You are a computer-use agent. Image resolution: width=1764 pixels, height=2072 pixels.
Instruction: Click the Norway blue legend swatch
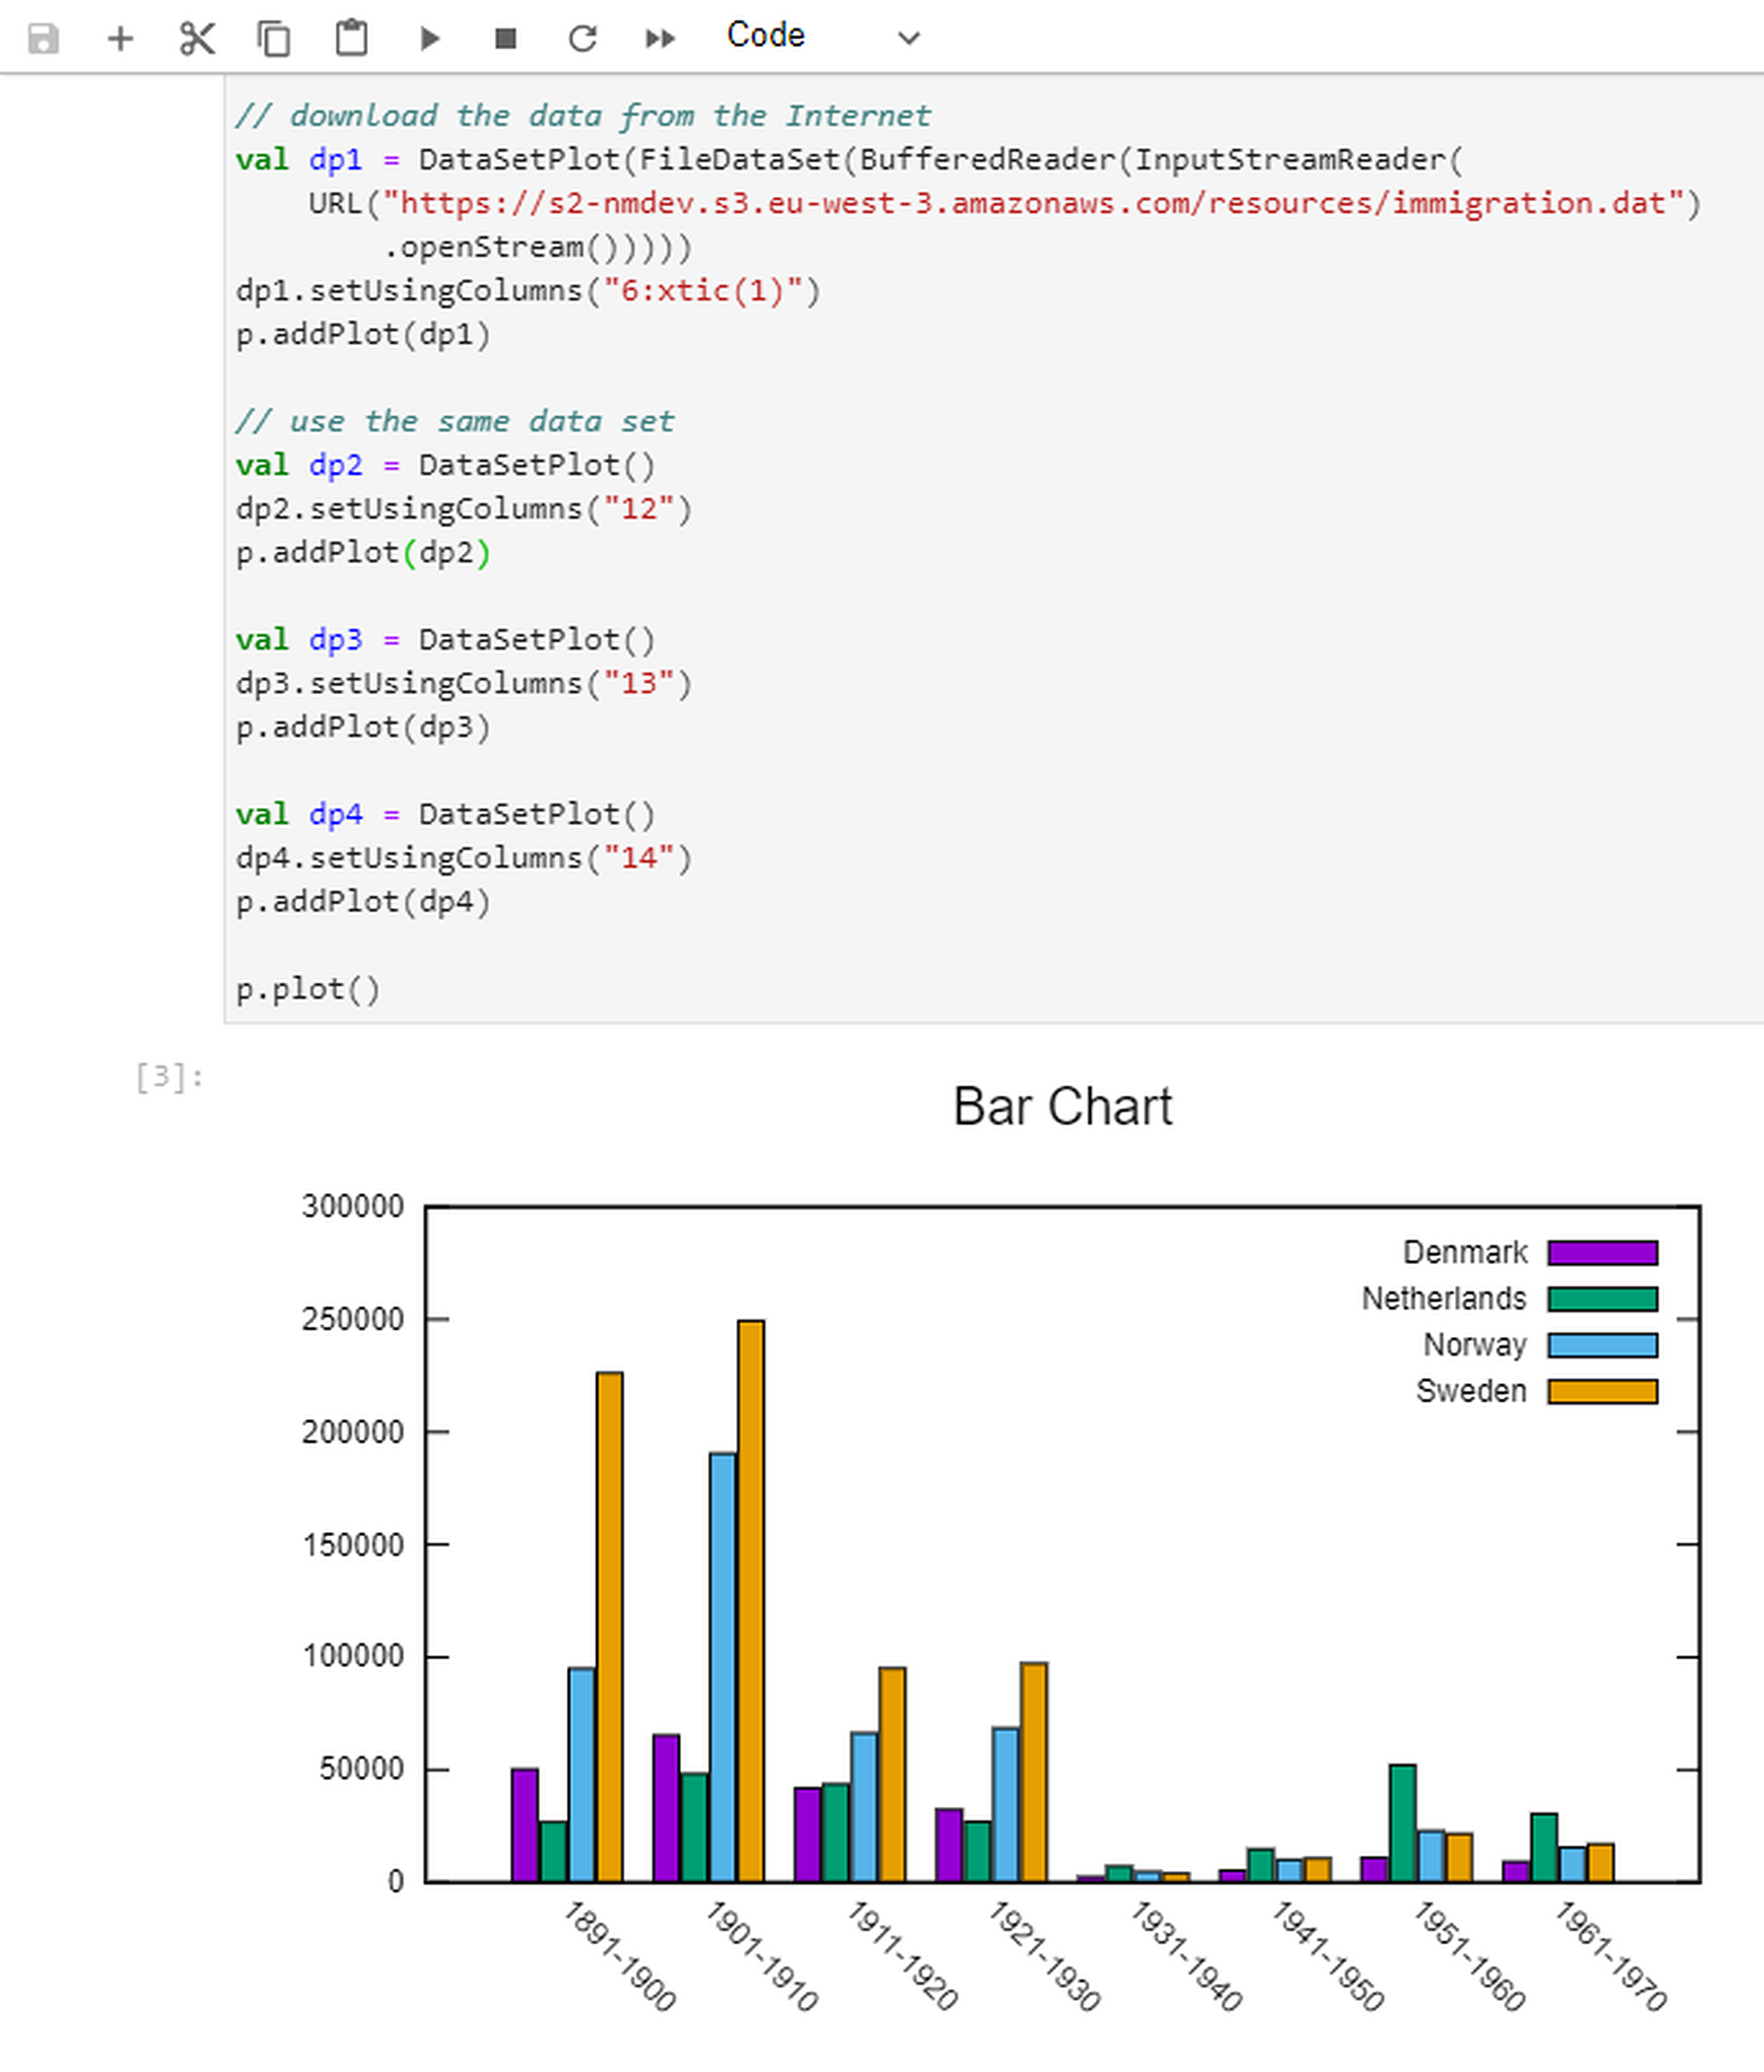(1602, 1346)
